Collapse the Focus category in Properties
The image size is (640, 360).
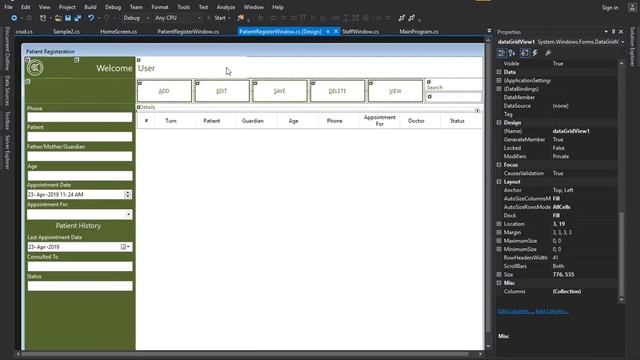tap(499, 165)
